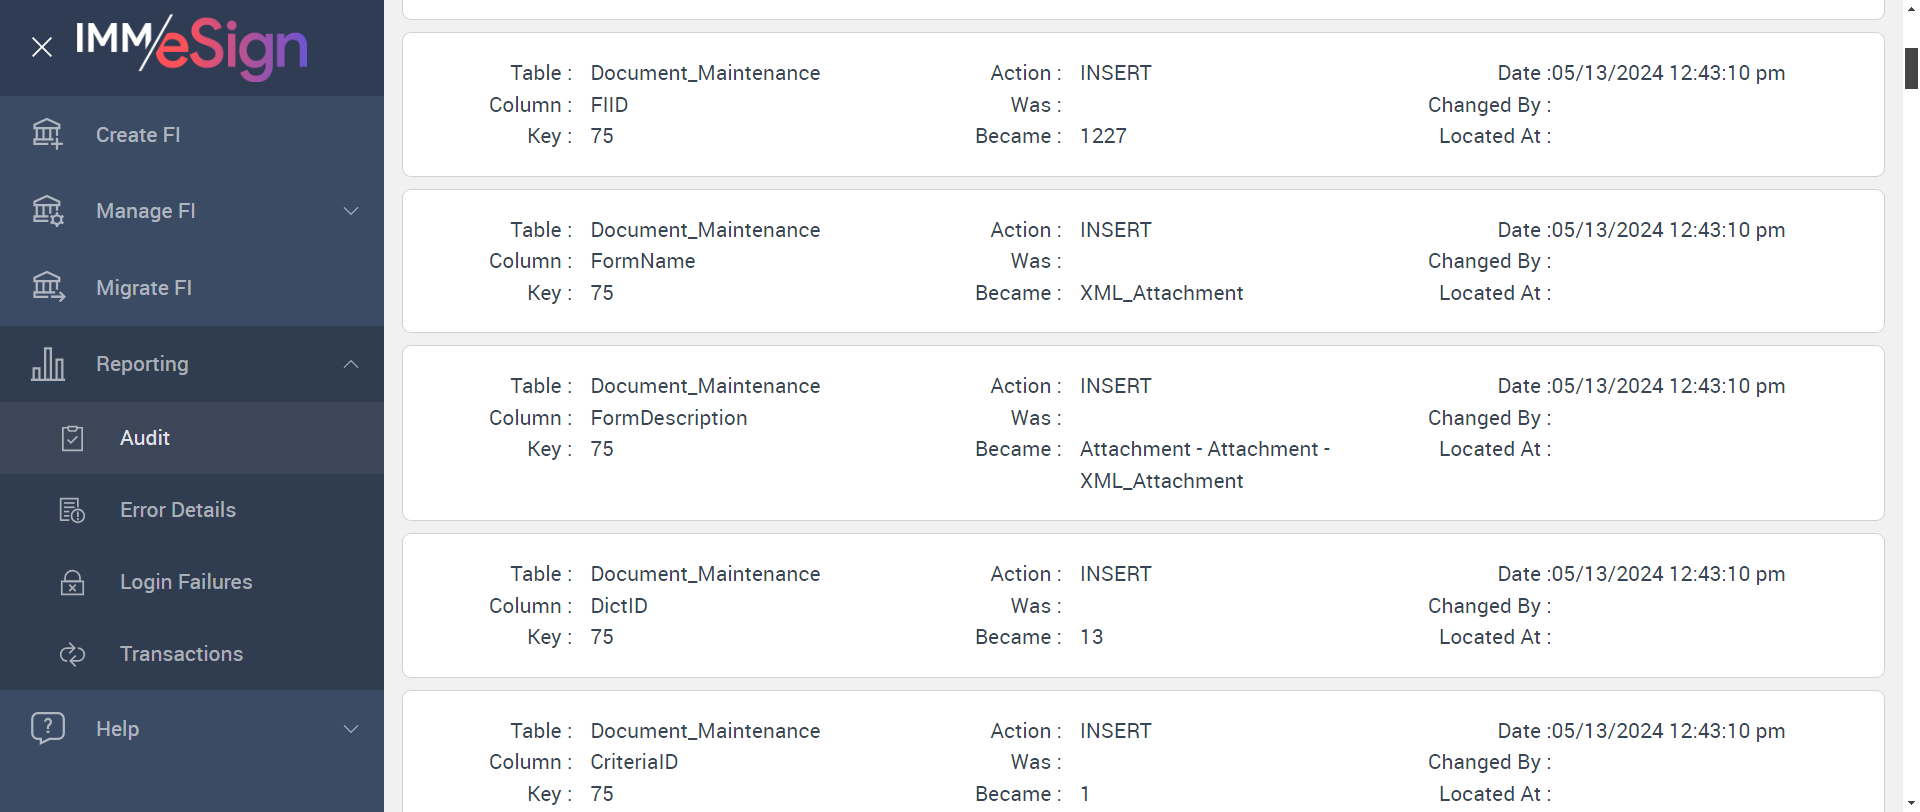This screenshot has width=1920, height=812.
Task: Click the vertical scrollbar thumb
Action: [x=1911, y=68]
